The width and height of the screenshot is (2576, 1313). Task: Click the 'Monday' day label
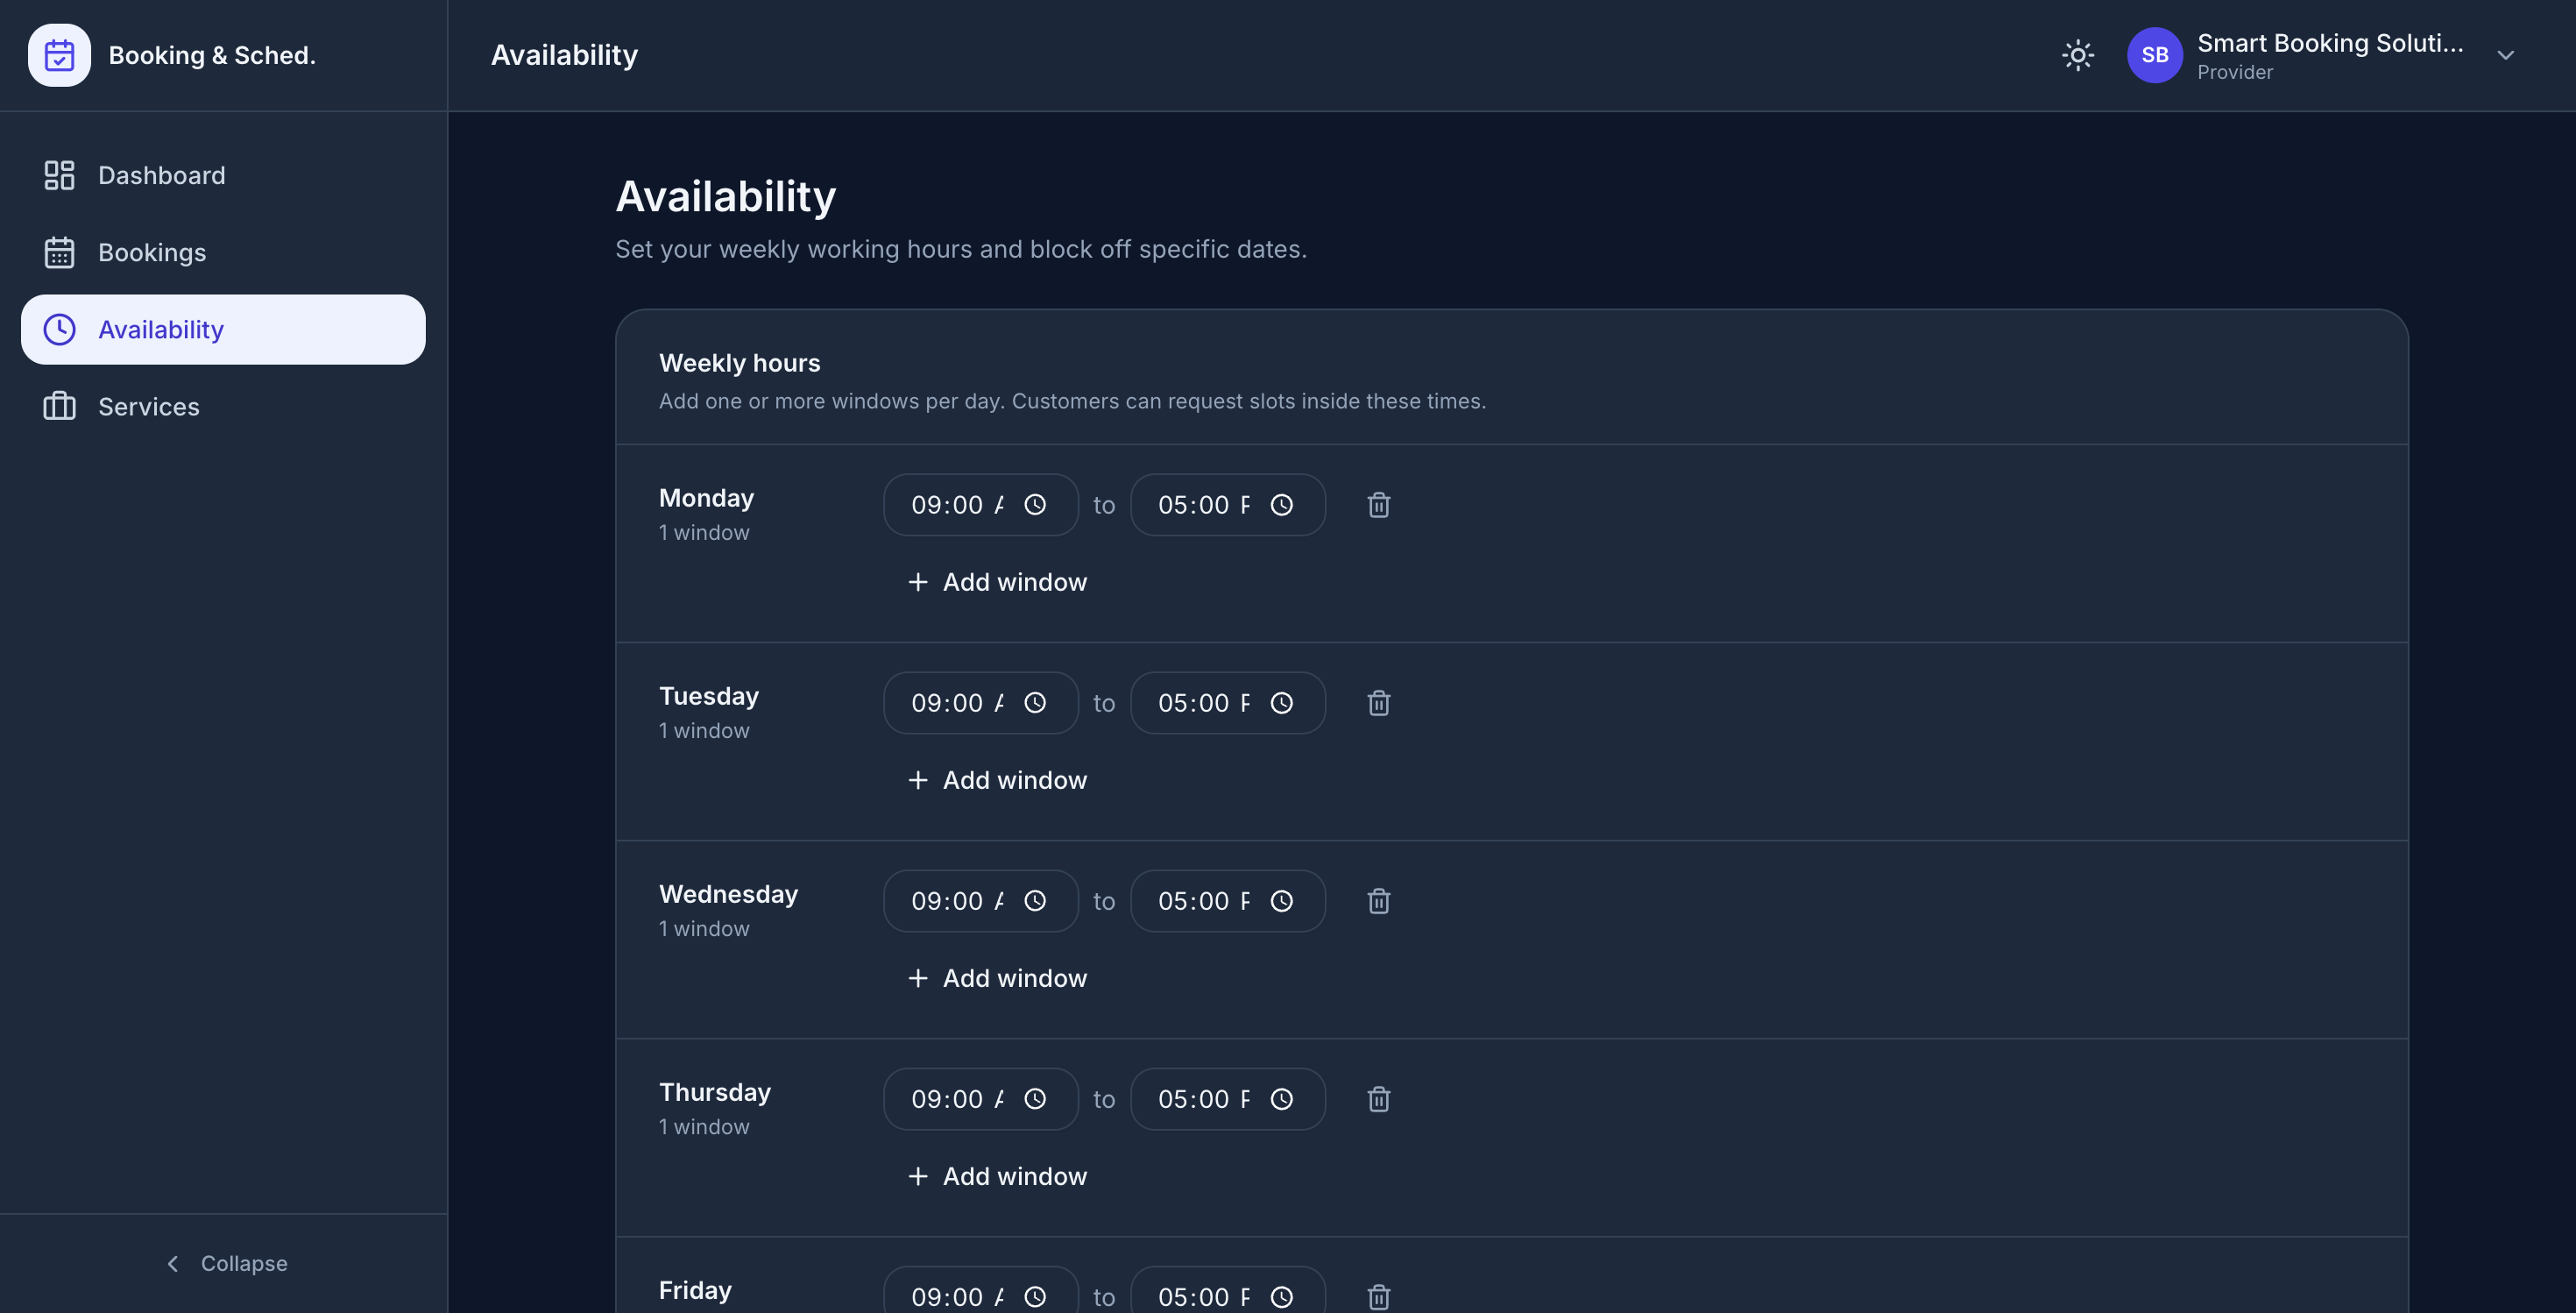[706, 498]
